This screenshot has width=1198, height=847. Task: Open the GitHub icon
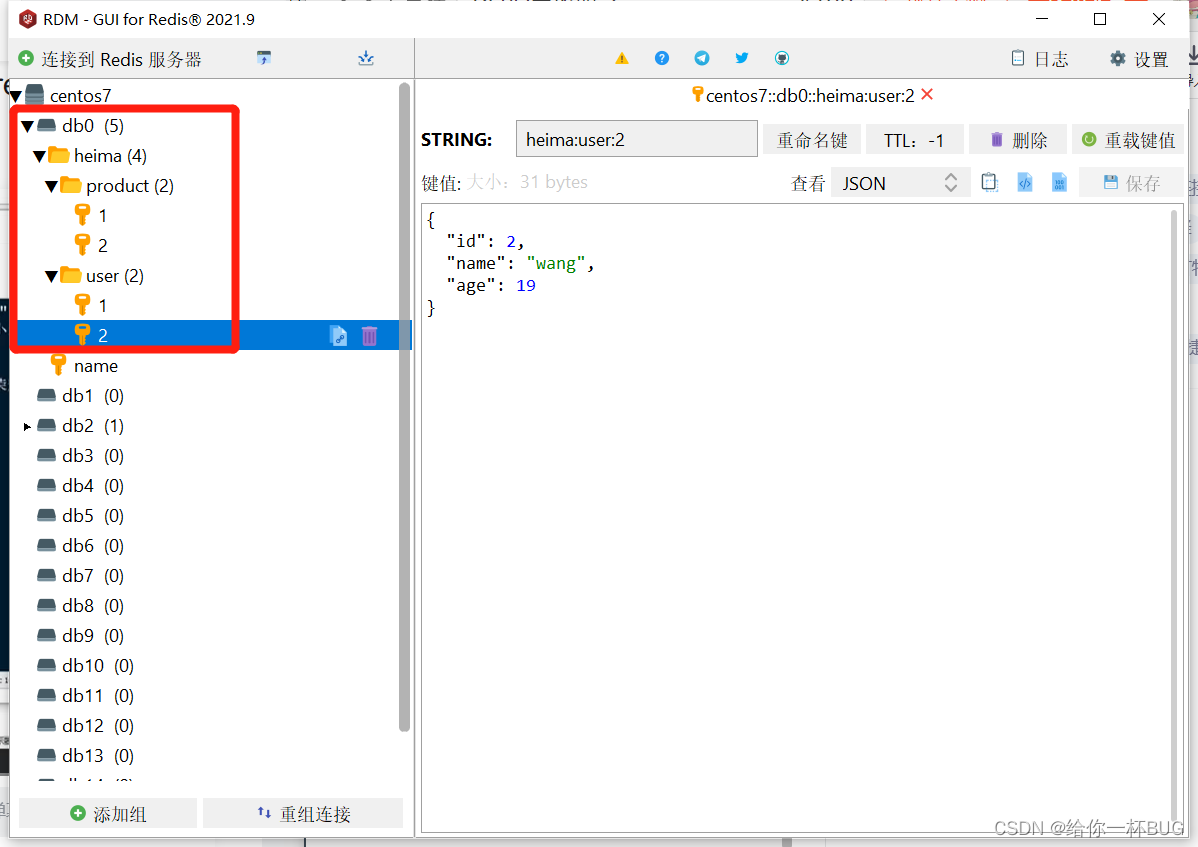[782, 58]
